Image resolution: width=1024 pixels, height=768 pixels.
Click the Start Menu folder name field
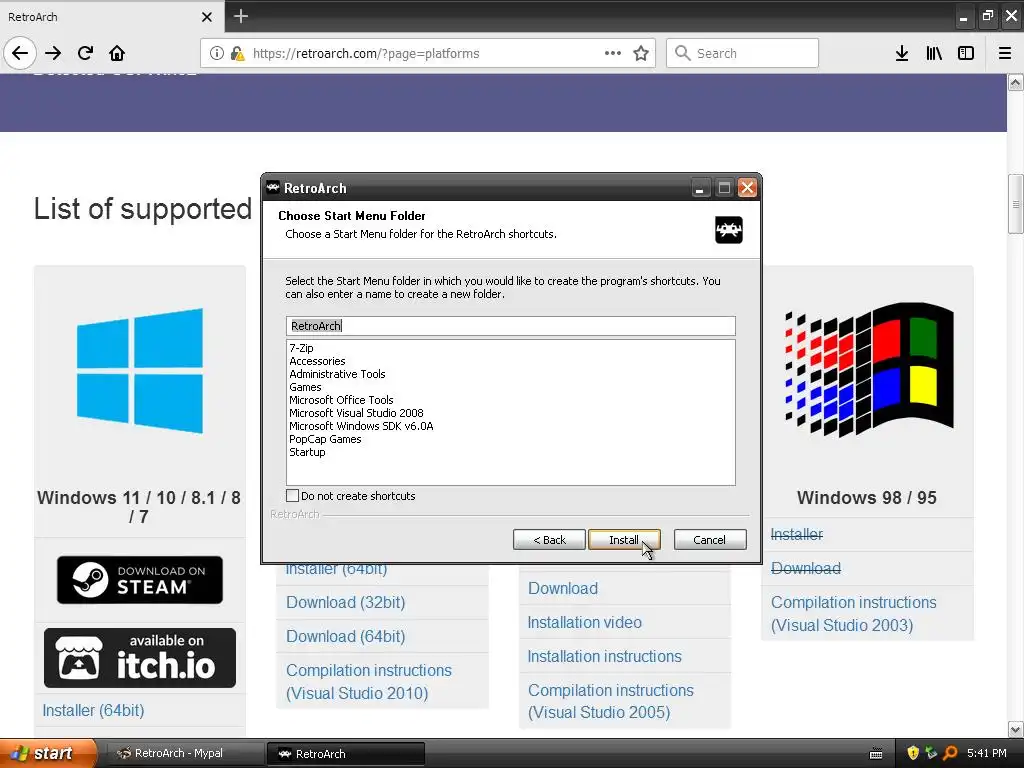[511, 326]
